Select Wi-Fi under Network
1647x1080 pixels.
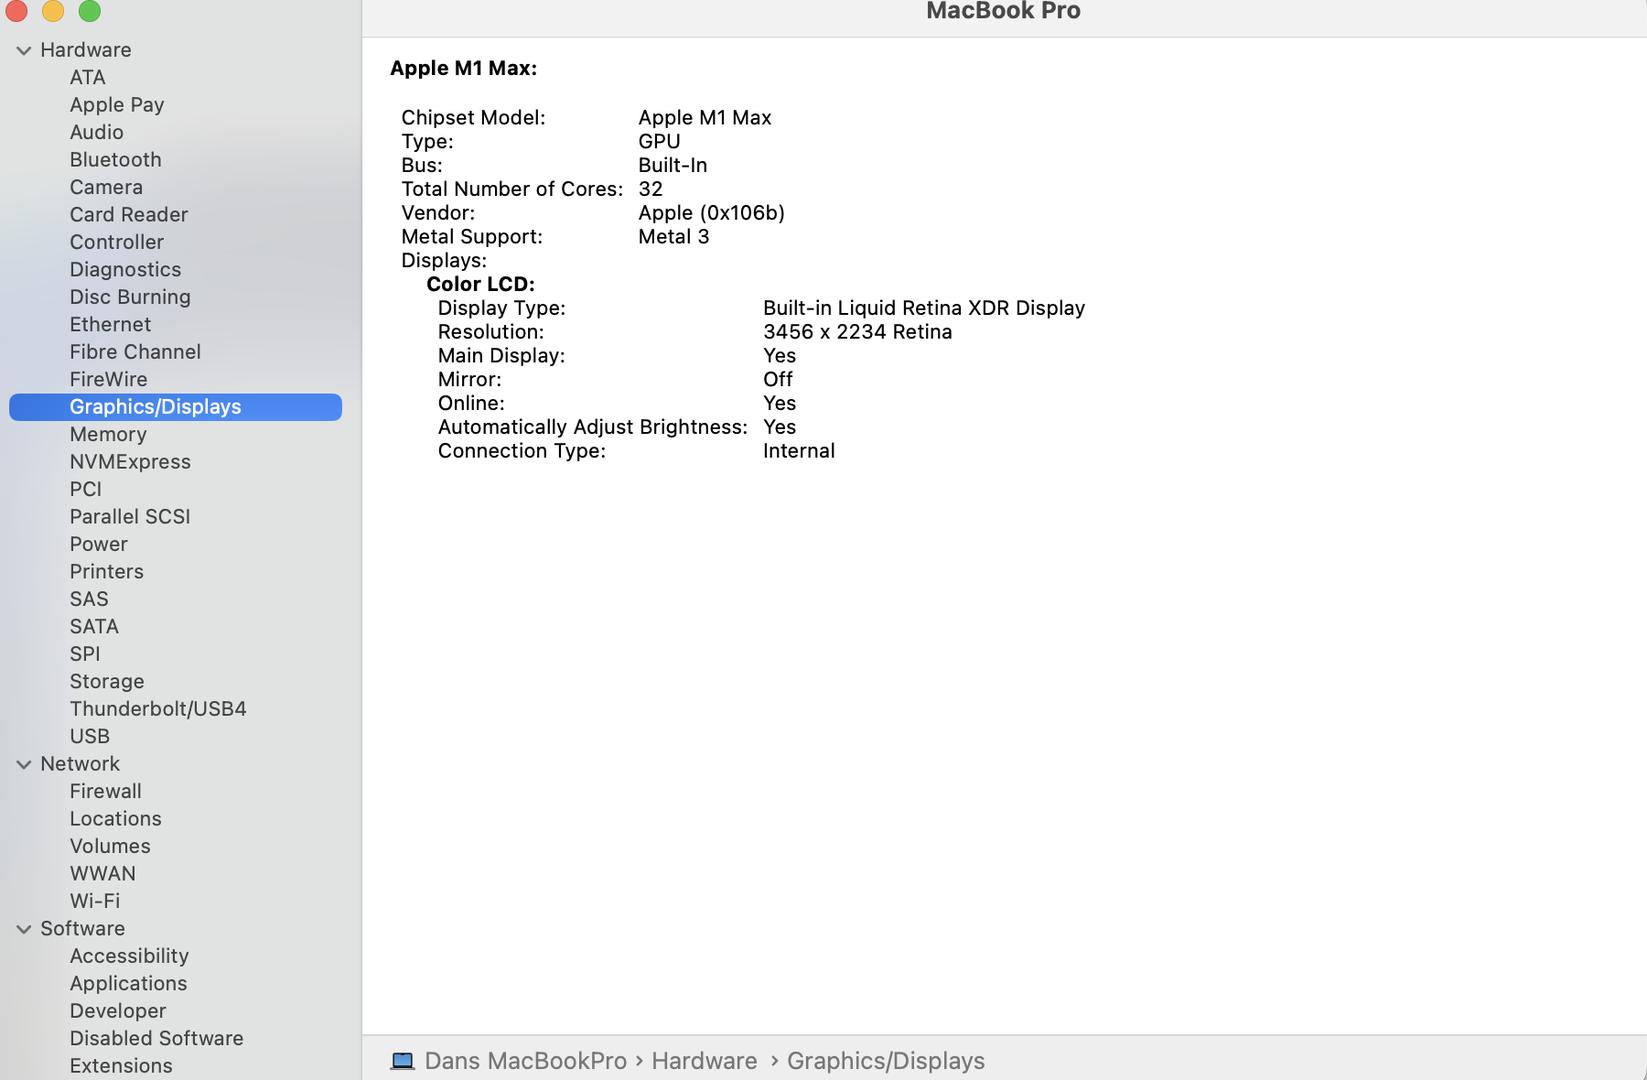(95, 901)
